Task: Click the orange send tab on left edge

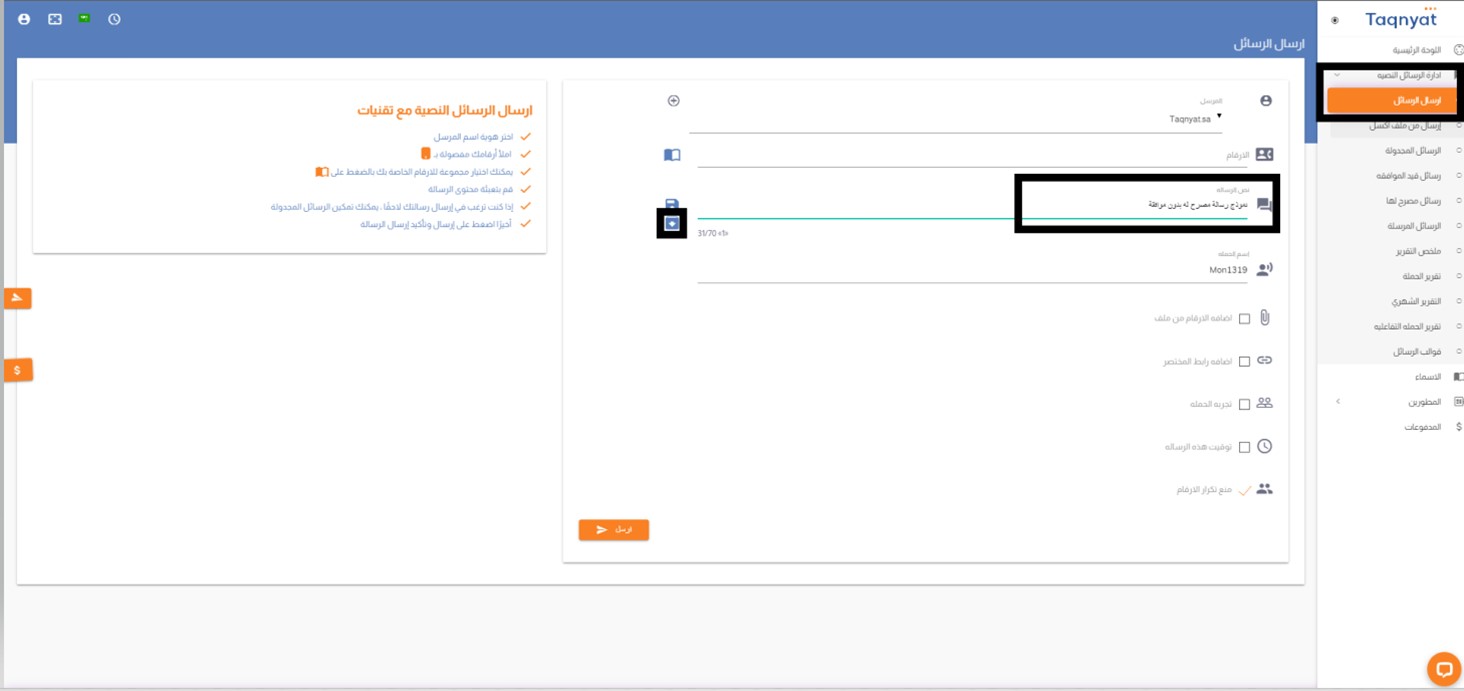Action: [x=17, y=298]
